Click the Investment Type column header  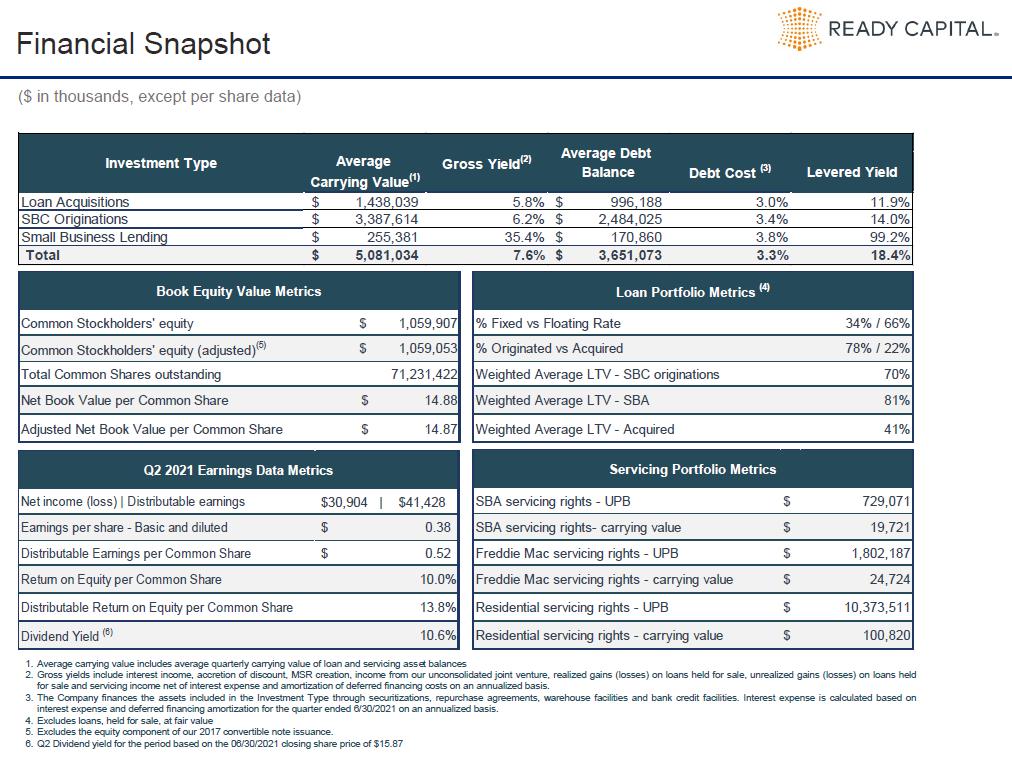161,163
